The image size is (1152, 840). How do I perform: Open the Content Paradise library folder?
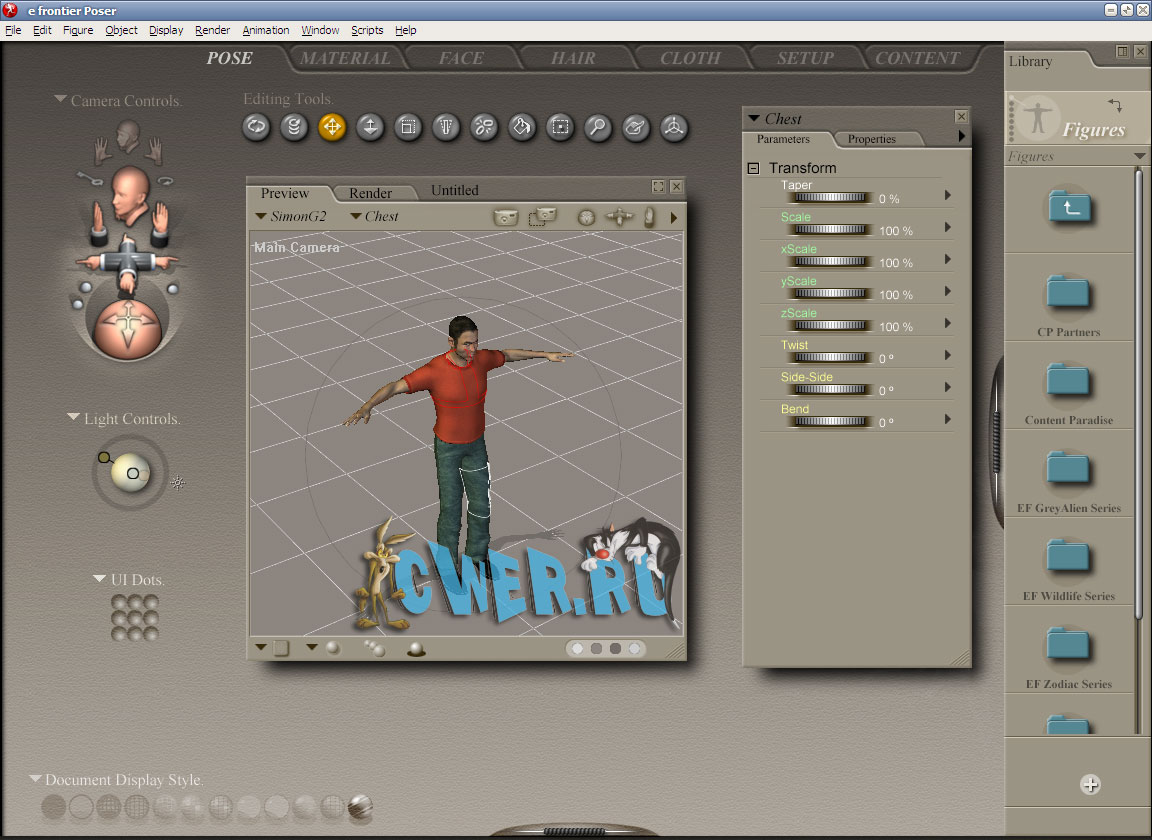tap(1068, 386)
